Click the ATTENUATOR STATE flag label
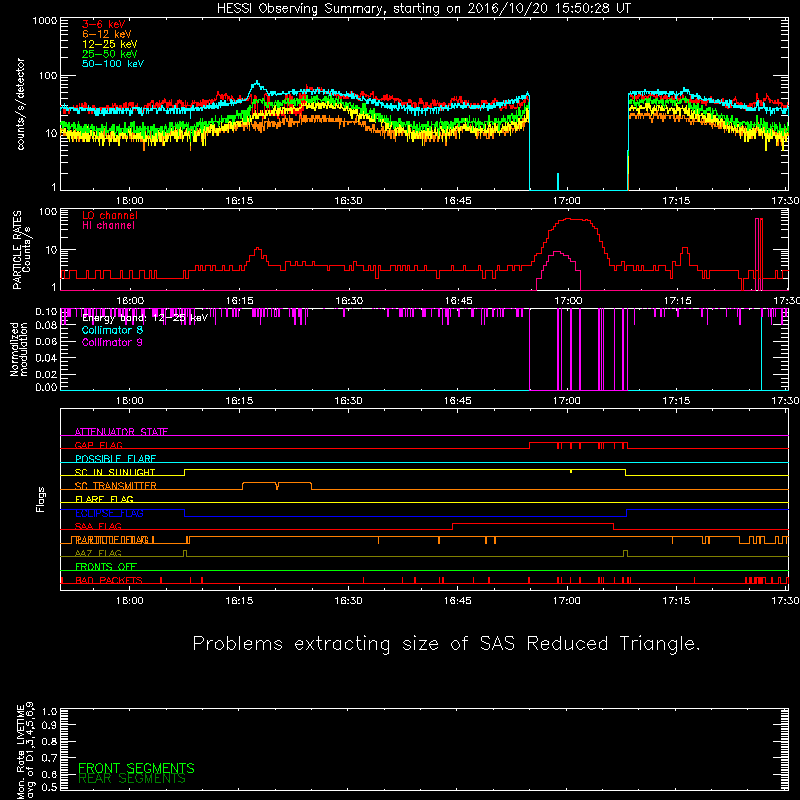Viewport: 800px width, 800px height. (x=121, y=432)
